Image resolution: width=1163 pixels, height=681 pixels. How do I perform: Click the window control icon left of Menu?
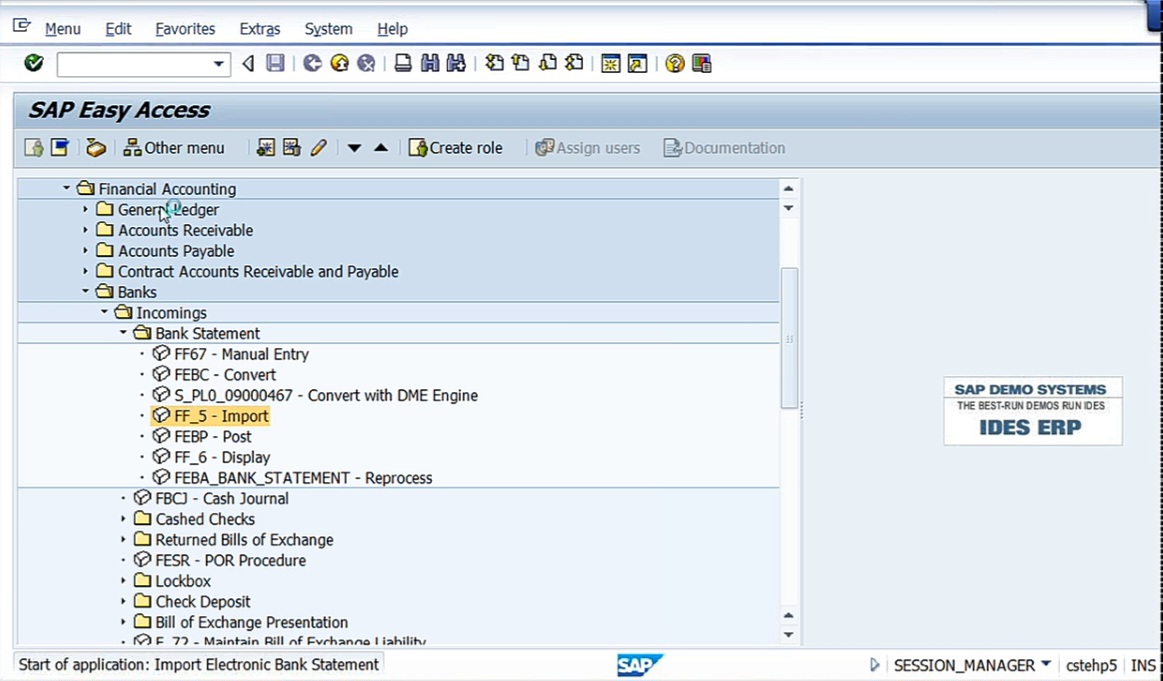point(22,27)
